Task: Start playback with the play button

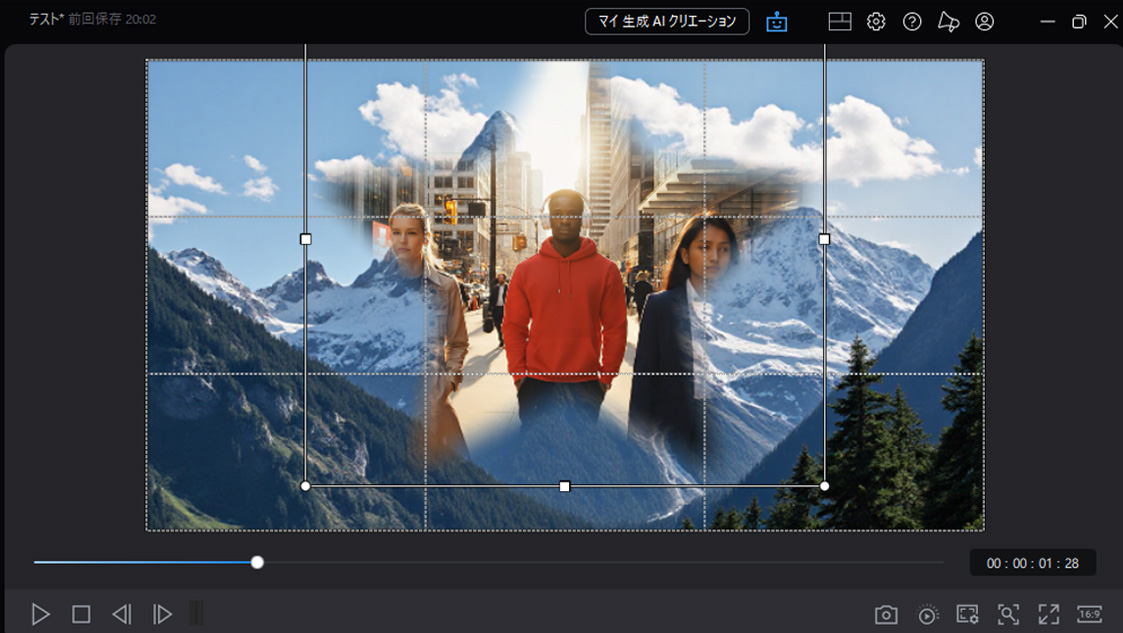Action: (x=39, y=613)
